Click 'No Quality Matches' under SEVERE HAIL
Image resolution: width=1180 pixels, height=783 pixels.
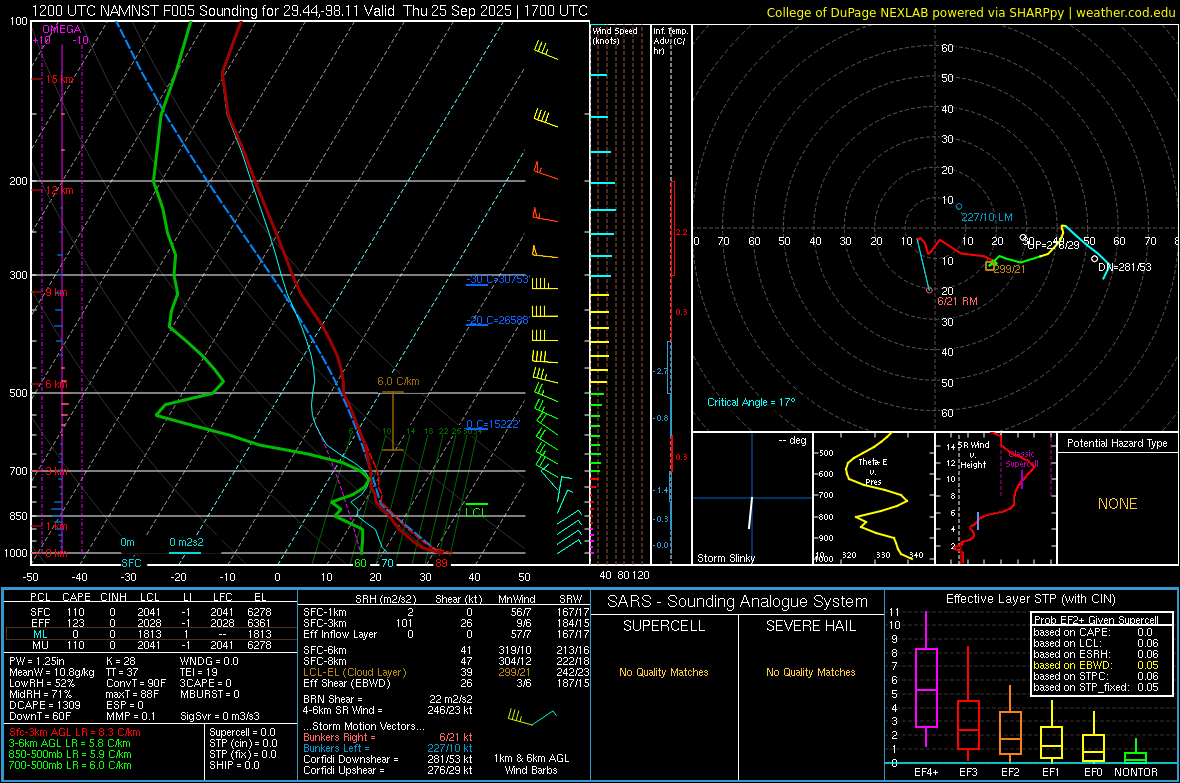click(x=810, y=672)
